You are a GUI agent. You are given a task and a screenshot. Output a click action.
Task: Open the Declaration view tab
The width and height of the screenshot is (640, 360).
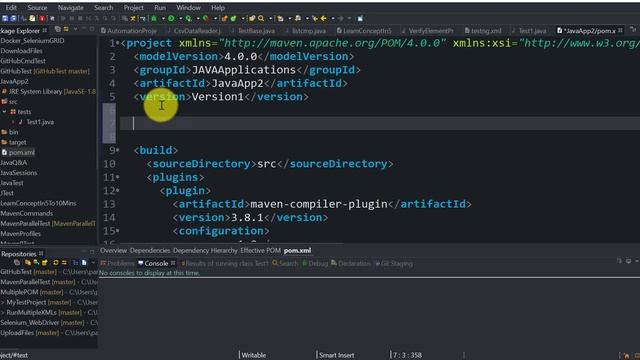click(x=351, y=263)
